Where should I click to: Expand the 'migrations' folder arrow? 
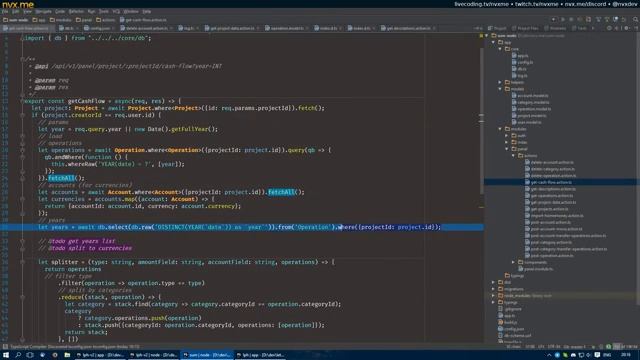(x=493, y=289)
